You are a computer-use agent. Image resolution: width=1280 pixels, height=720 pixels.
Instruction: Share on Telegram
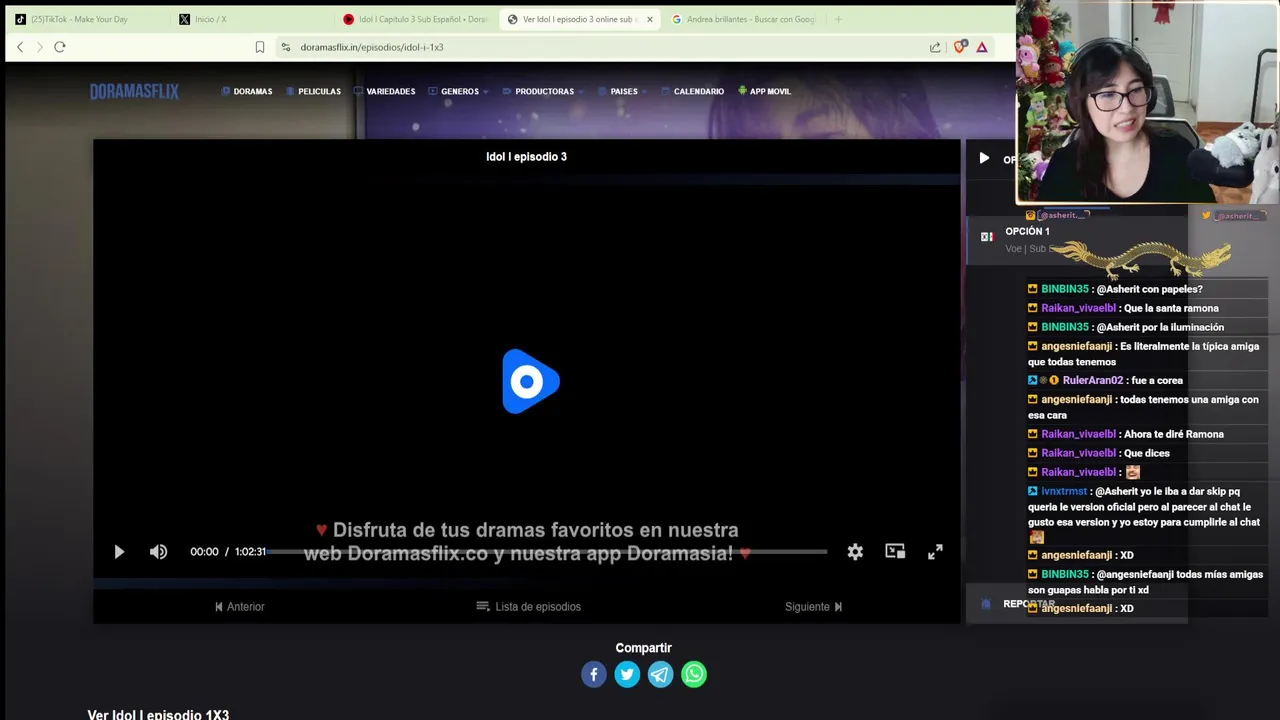(660, 674)
